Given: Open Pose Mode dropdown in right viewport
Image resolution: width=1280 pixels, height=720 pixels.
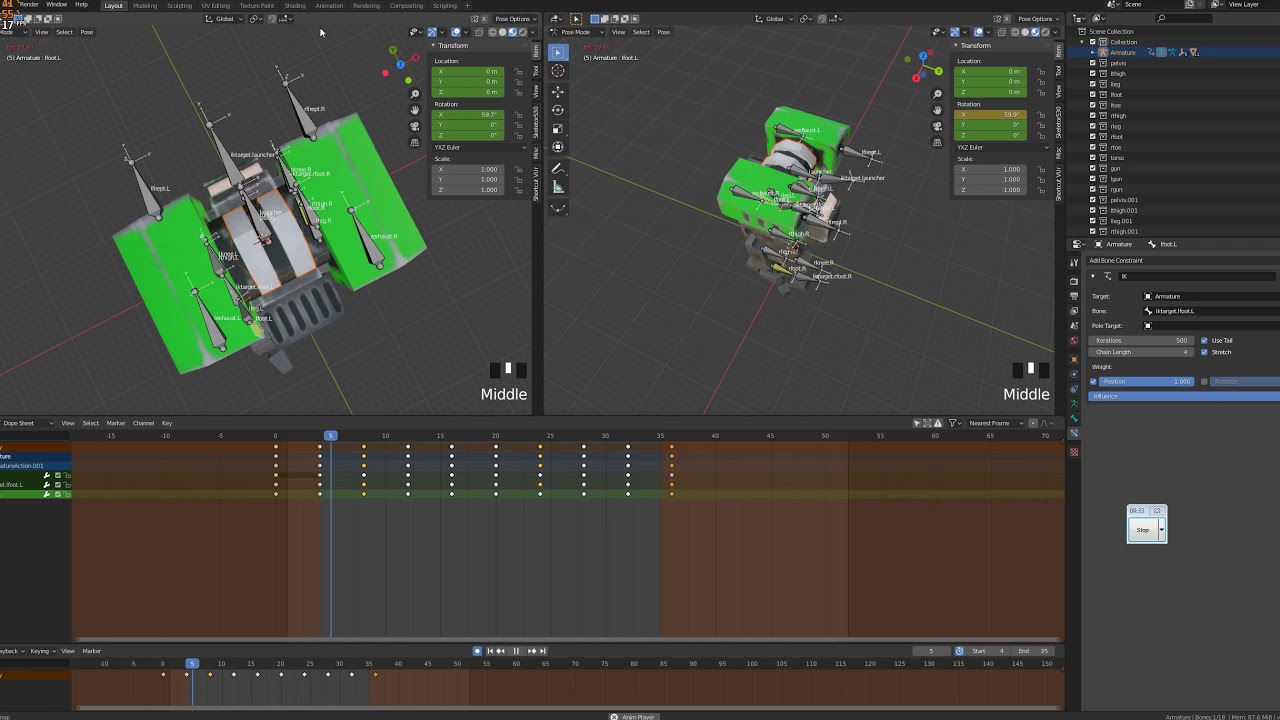Looking at the screenshot, I should (579, 32).
